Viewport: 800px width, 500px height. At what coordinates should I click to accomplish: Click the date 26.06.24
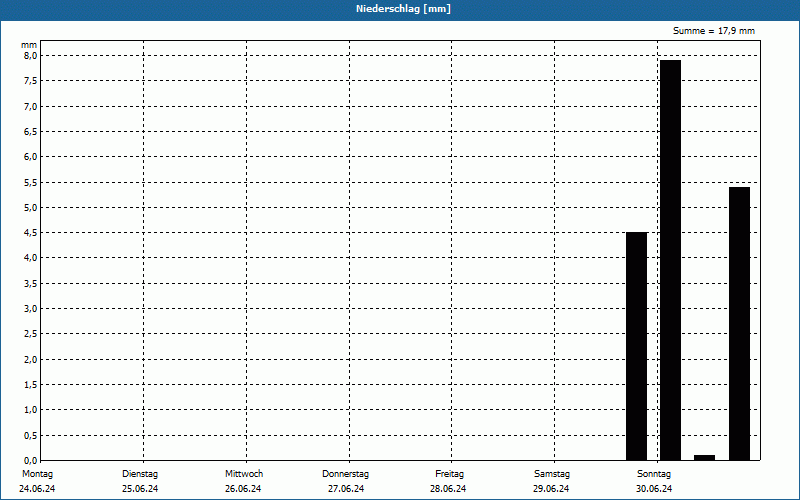pos(243,488)
